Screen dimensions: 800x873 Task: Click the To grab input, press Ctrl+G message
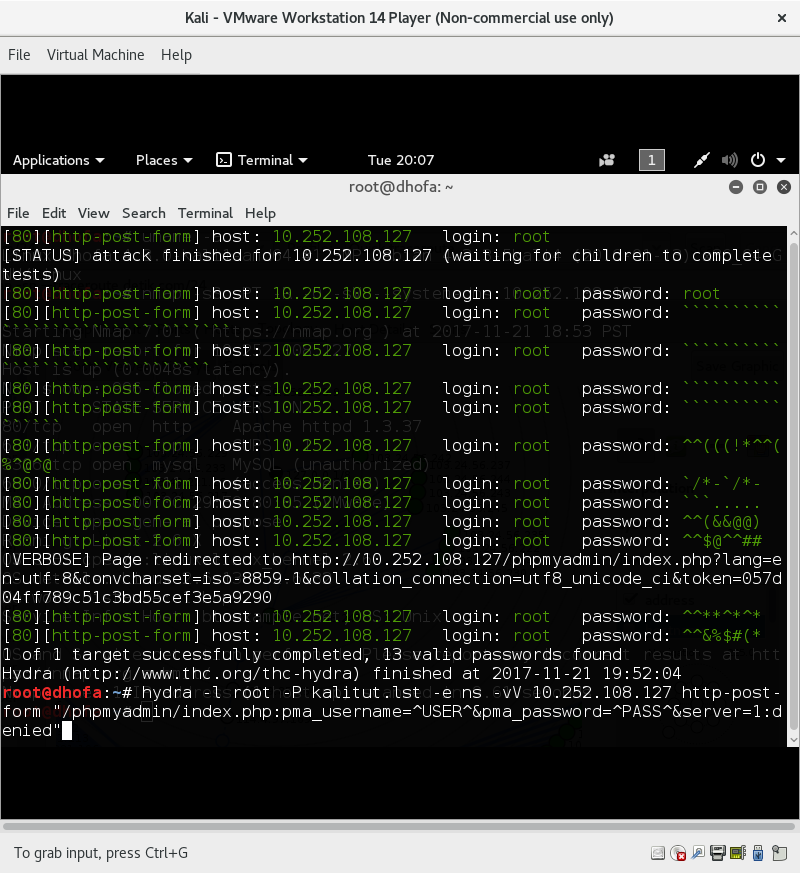(x=101, y=853)
